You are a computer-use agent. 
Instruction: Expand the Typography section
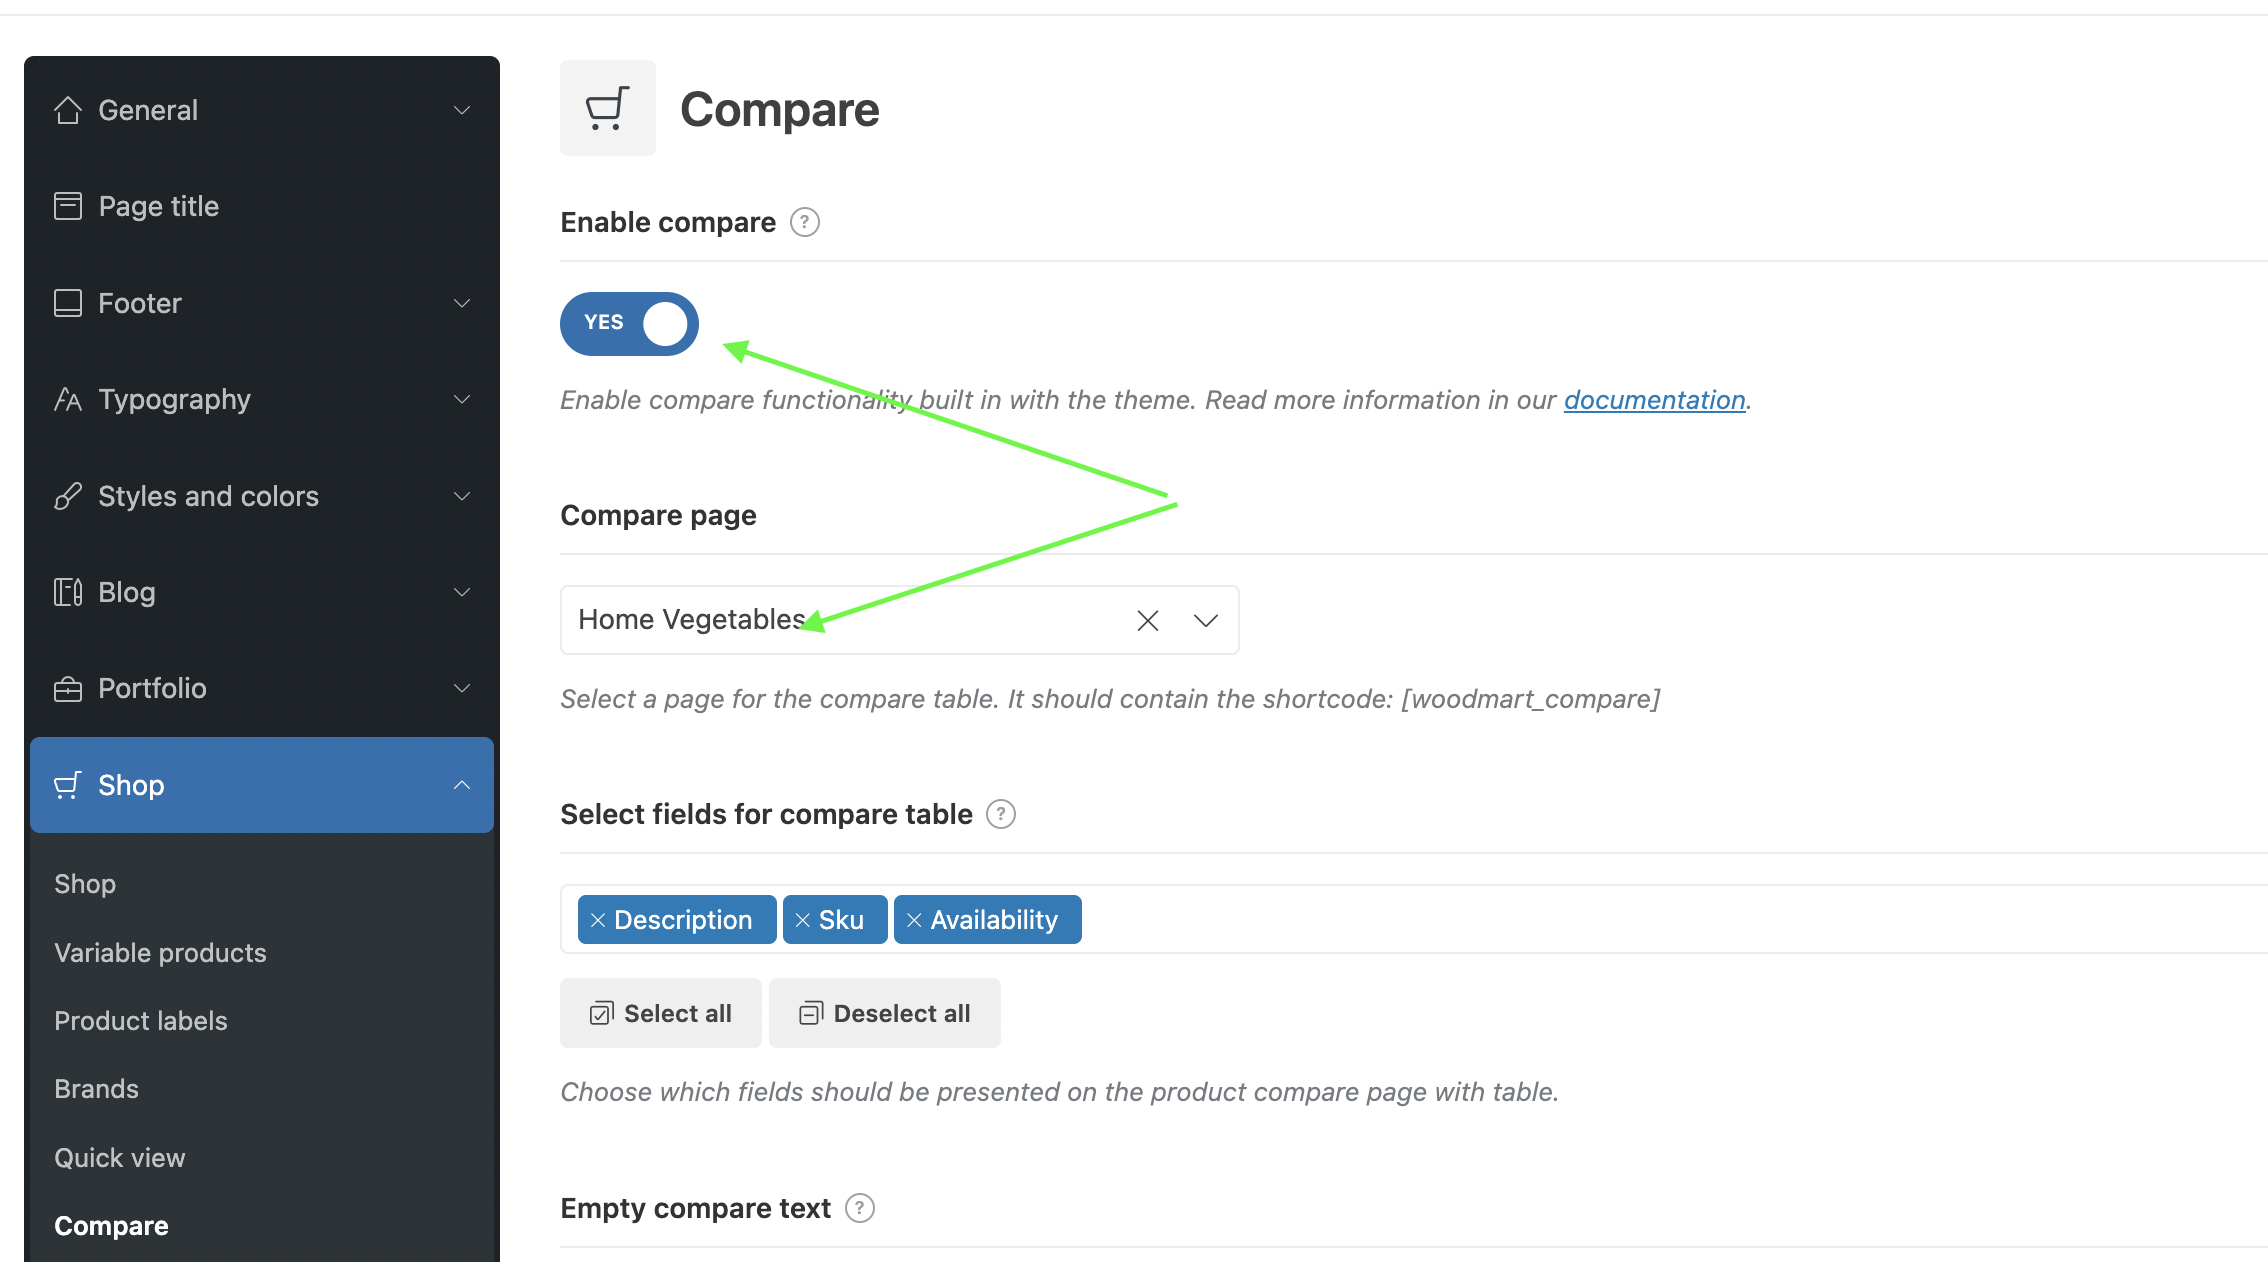pos(262,400)
